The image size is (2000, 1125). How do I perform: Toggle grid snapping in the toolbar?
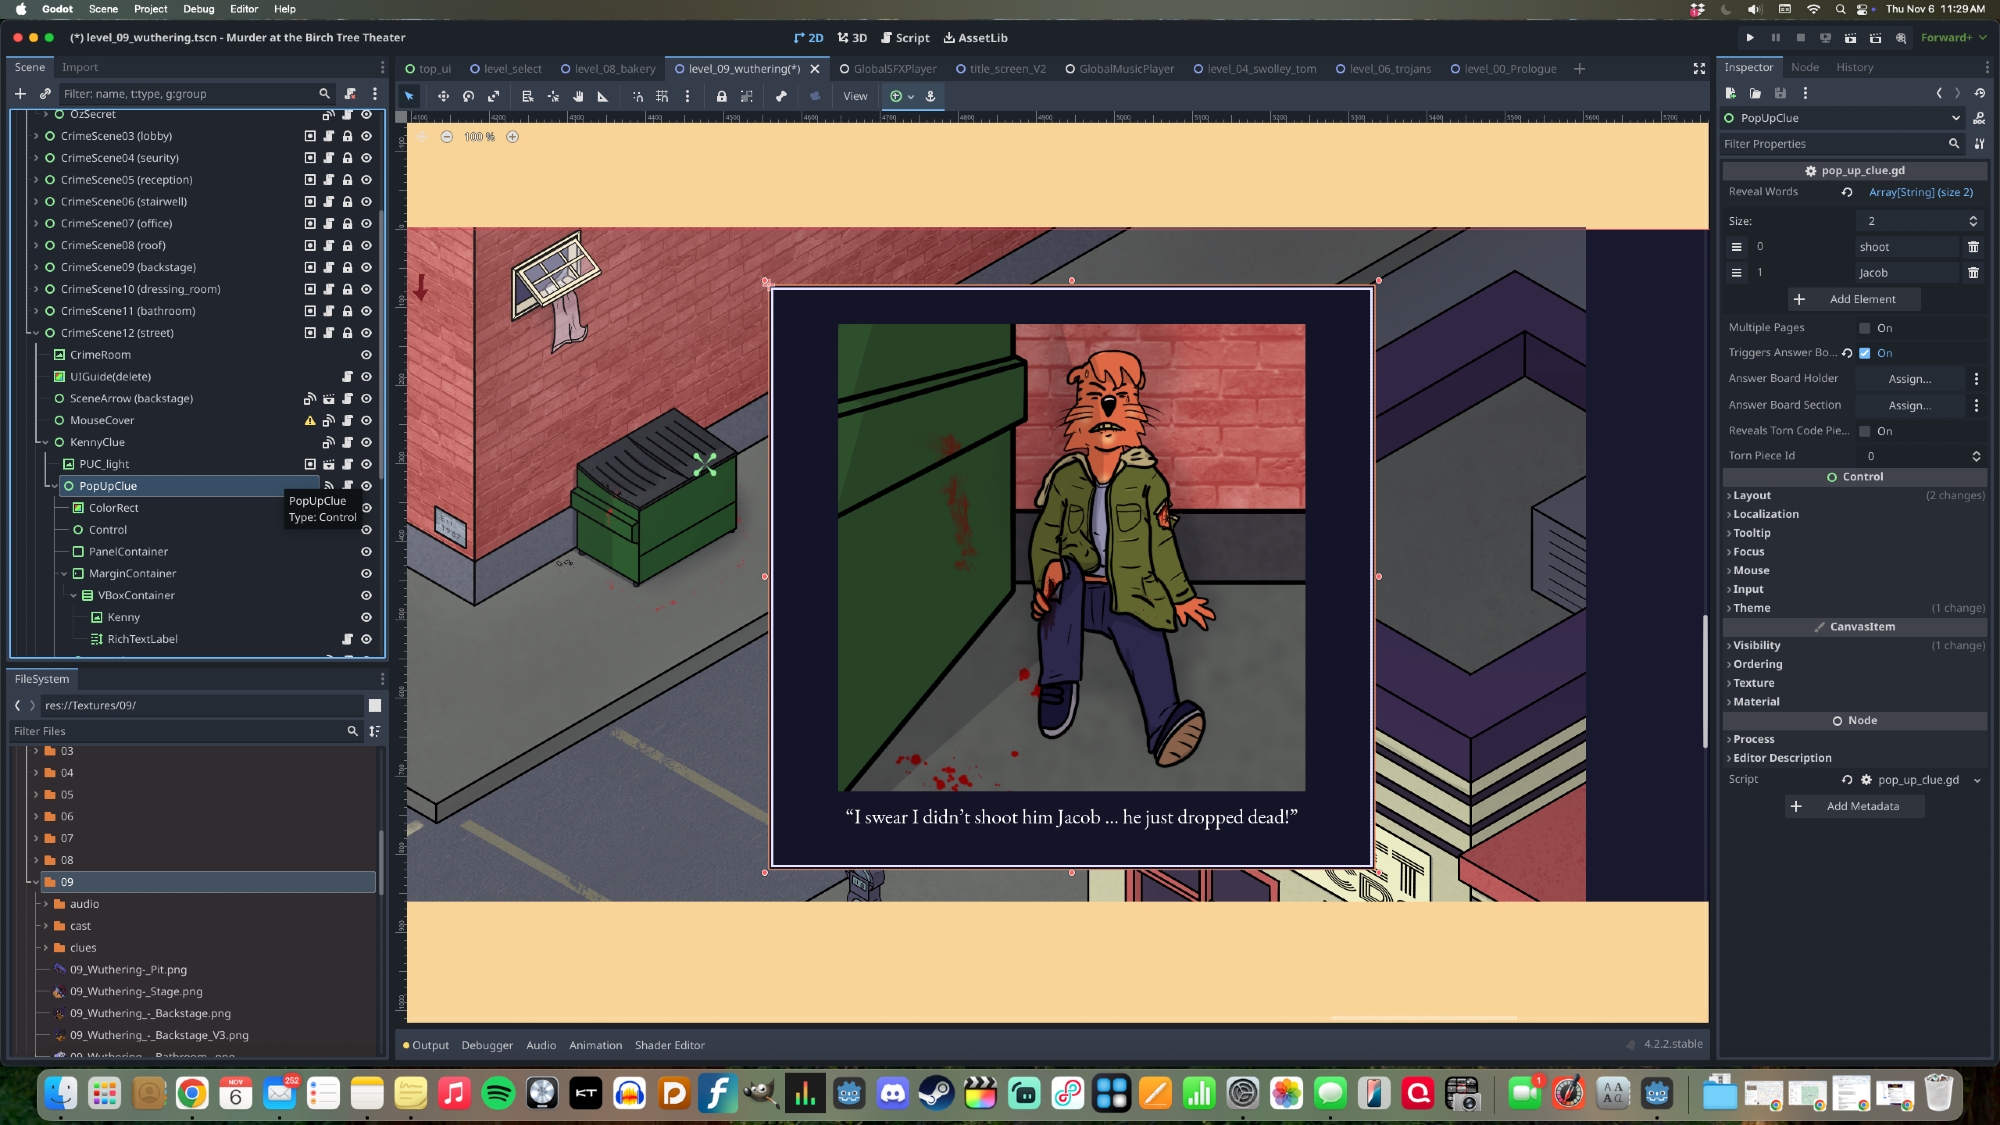point(662,96)
